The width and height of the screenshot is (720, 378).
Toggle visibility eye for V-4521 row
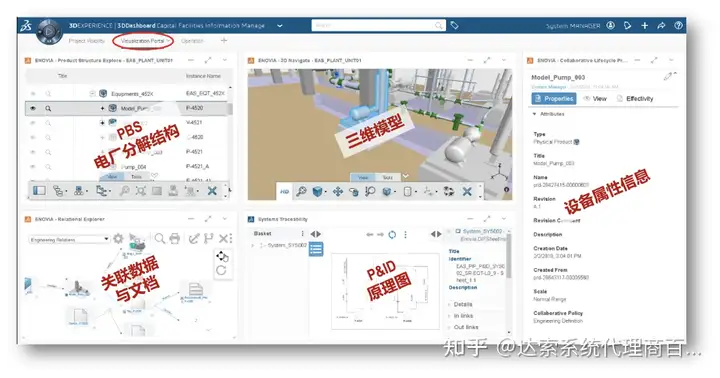tap(33, 123)
